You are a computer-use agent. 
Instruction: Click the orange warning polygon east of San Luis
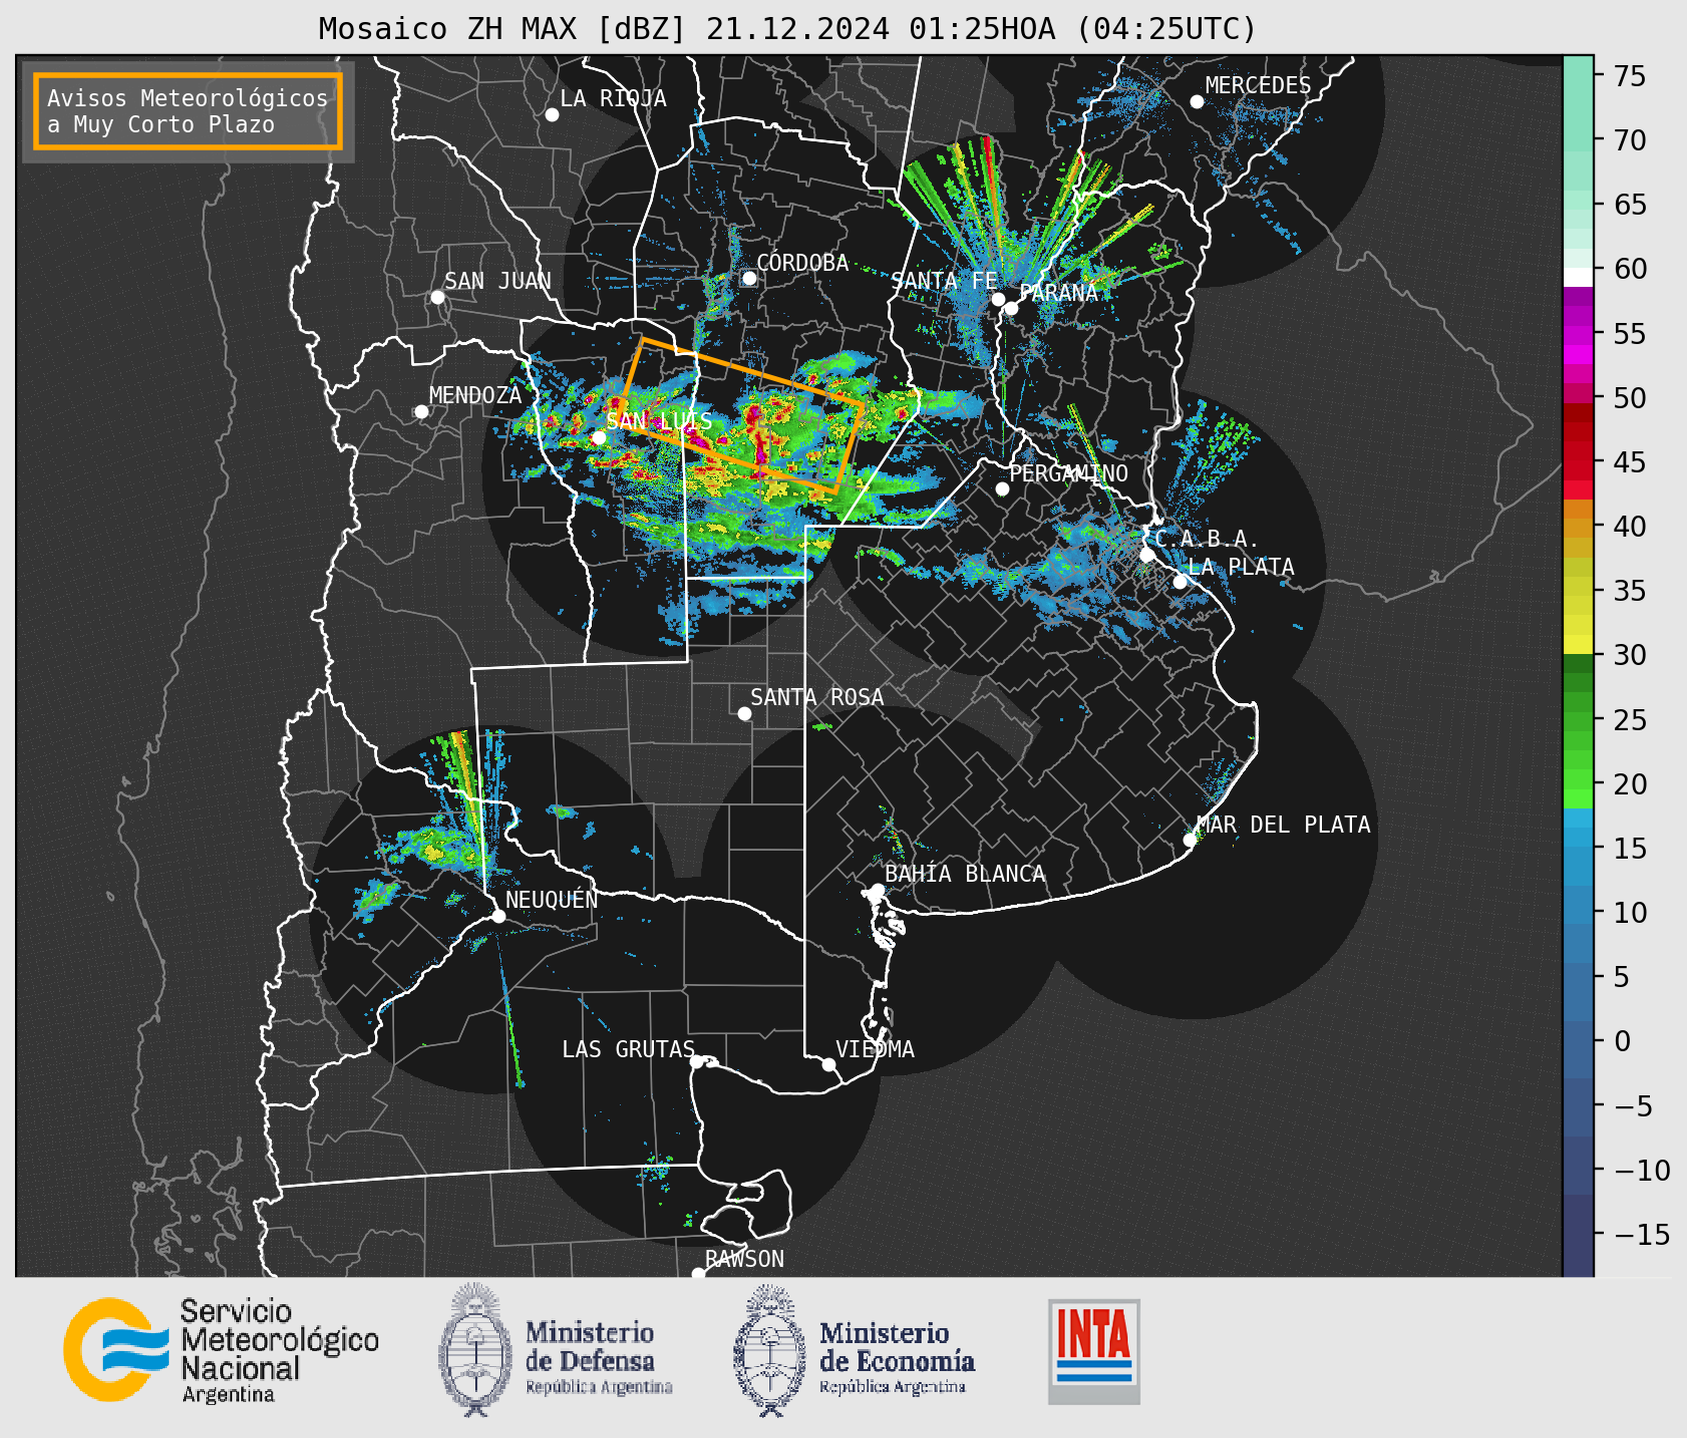click(742, 416)
